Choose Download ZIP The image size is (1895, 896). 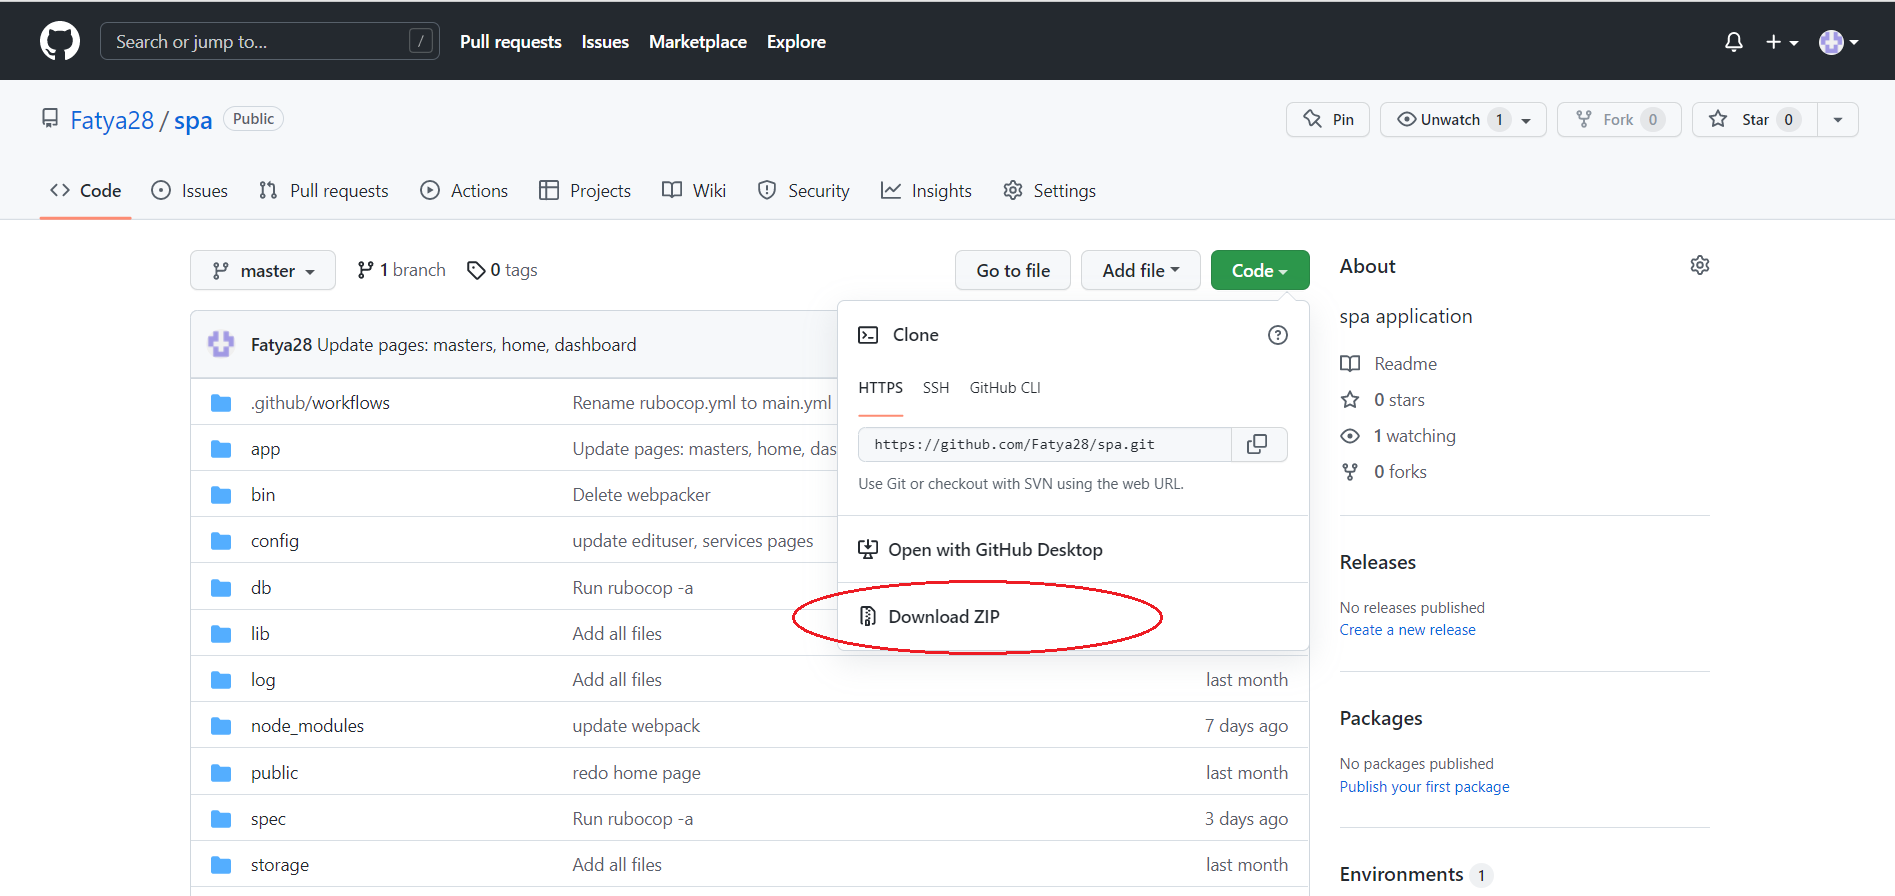tap(1073, 617)
